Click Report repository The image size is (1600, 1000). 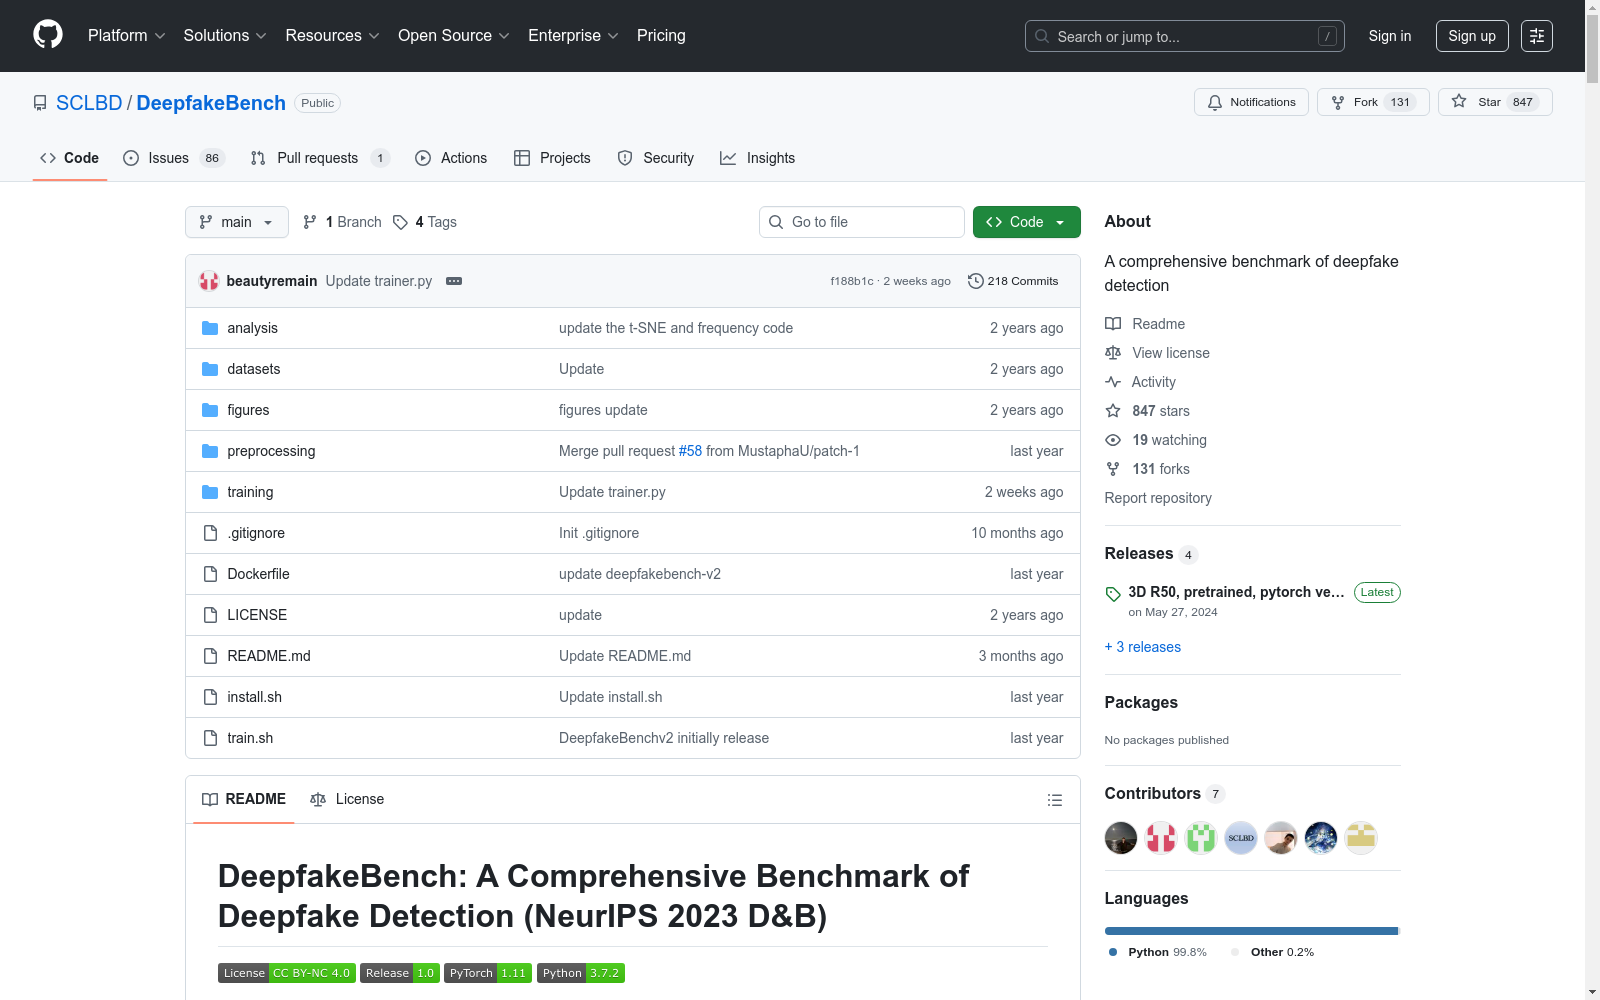pyautogui.click(x=1158, y=498)
